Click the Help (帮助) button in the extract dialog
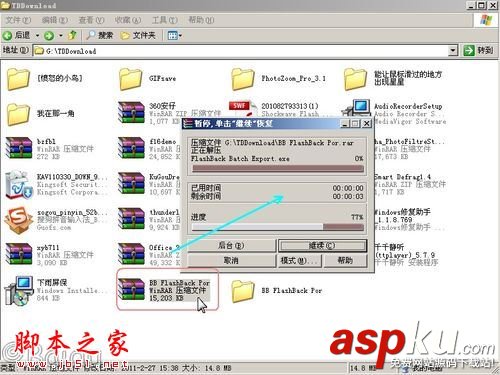Screen dimensions: 500x375 click(x=345, y=260)
